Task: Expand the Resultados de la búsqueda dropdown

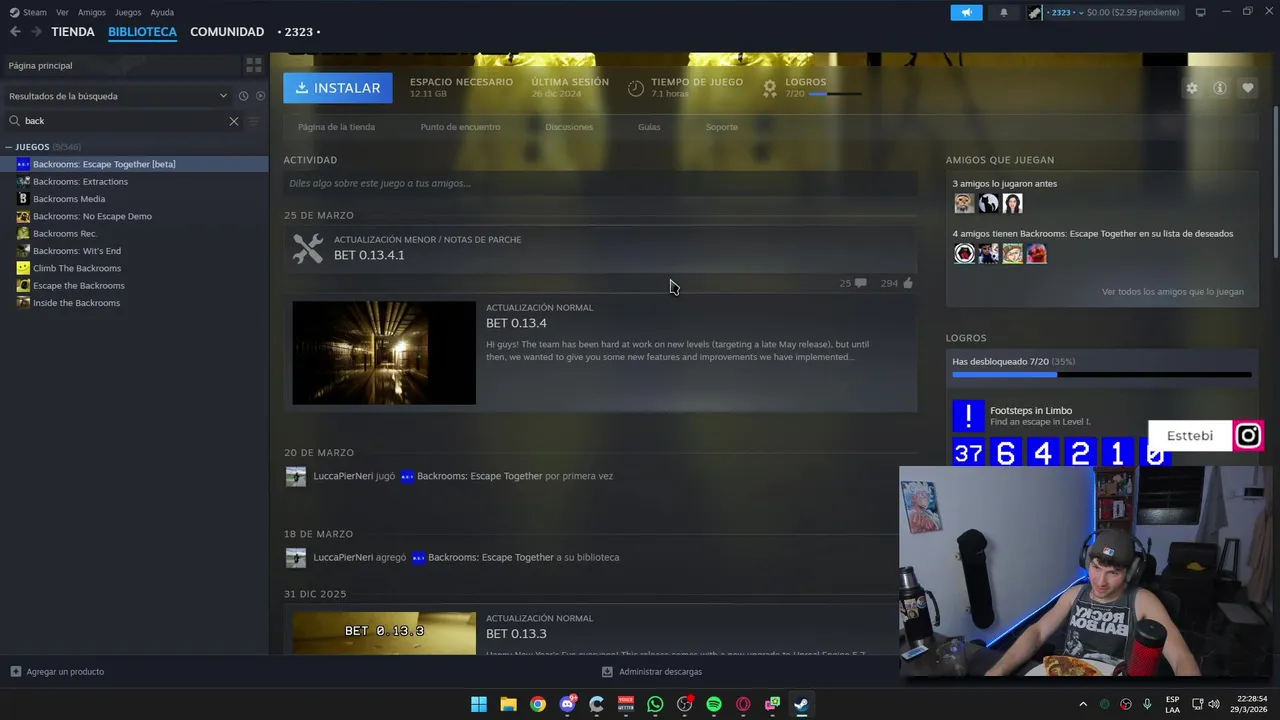Action: click(118, 96)
